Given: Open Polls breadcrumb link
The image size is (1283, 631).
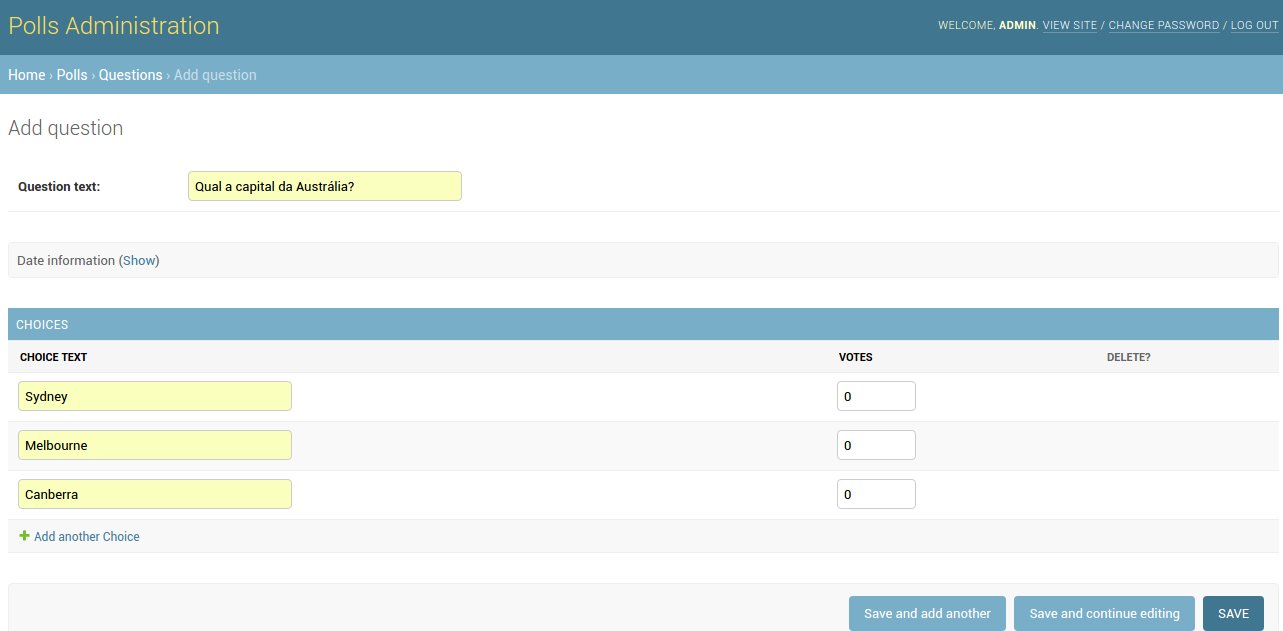Looking at the screenshot, I should (72, 75).
